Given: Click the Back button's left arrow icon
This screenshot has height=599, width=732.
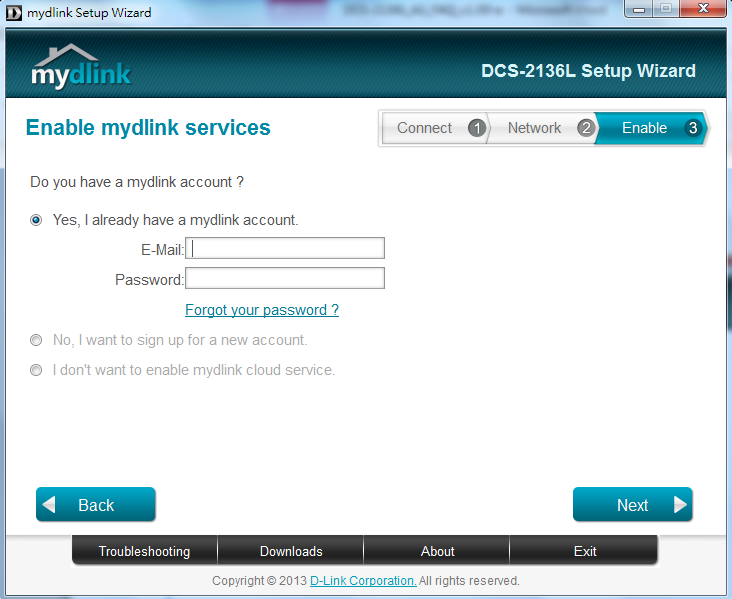Looking at the screenshot, I should pos(50,505).
